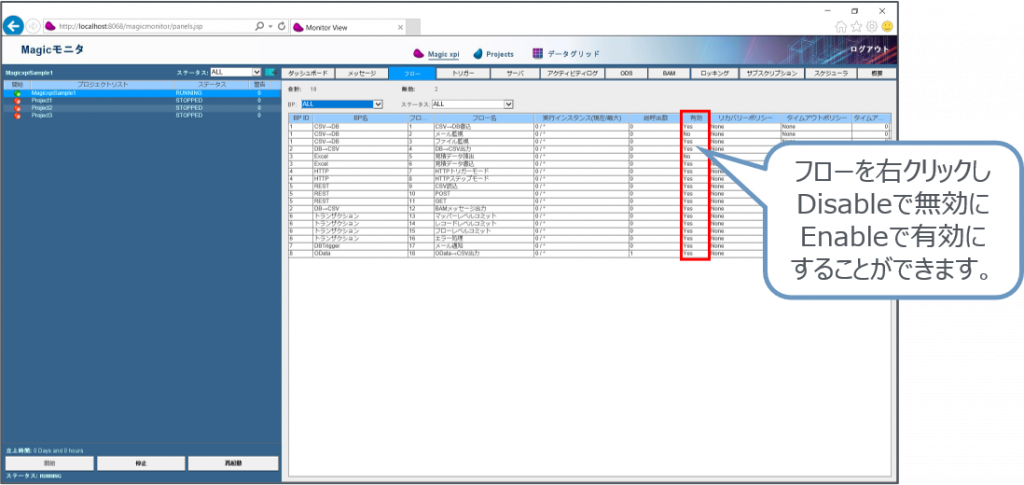Click the ログアウト logout link
This screenshot has height=485, width=1024.
pyautogui.click(x=866, y=49)
